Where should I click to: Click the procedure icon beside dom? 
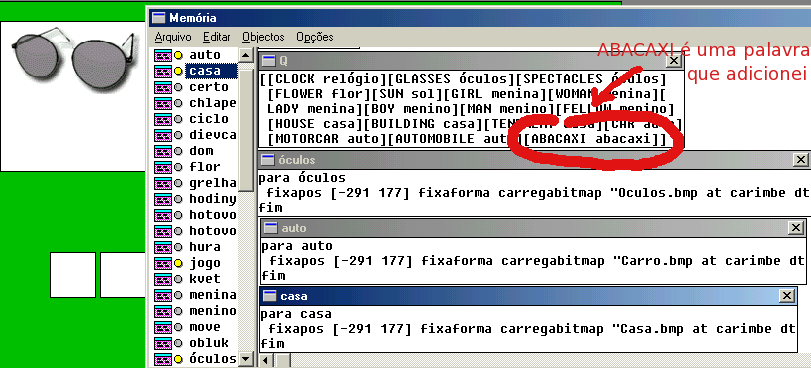162,151
